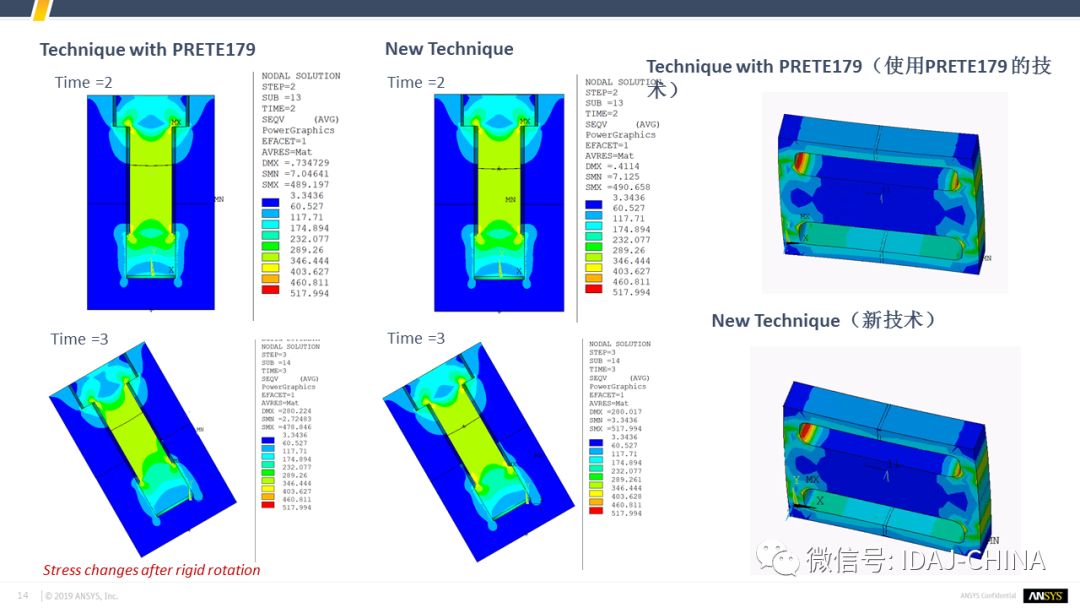Select the blue 3.3436 legend swatch, New Technique Time=2
Screen dimensions: 1080x608
point(594,205)
